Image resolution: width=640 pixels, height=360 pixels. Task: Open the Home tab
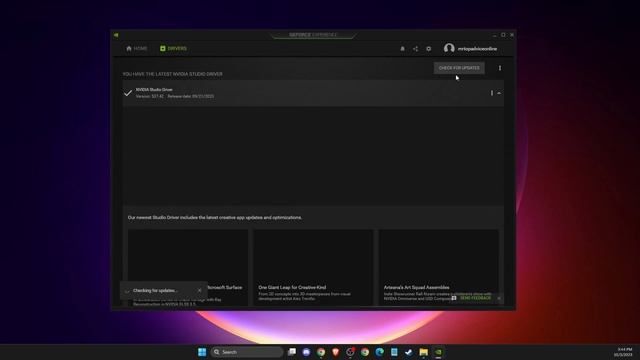136,49
